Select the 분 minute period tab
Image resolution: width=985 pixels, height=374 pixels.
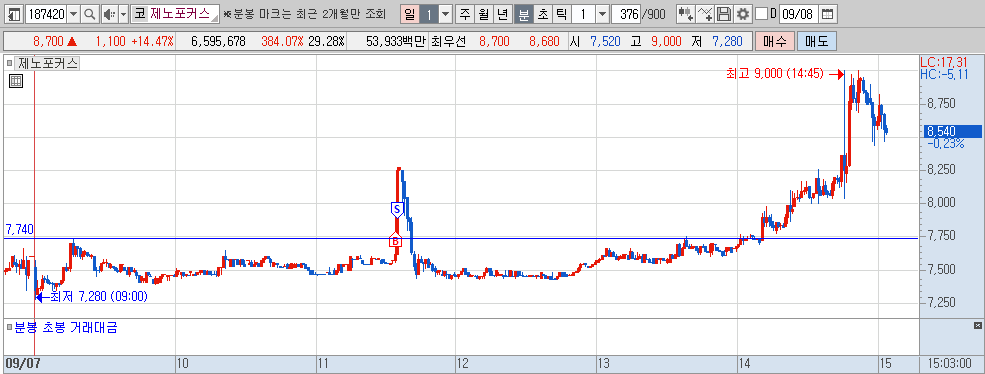pyautogui.click(x=523, y=13)
